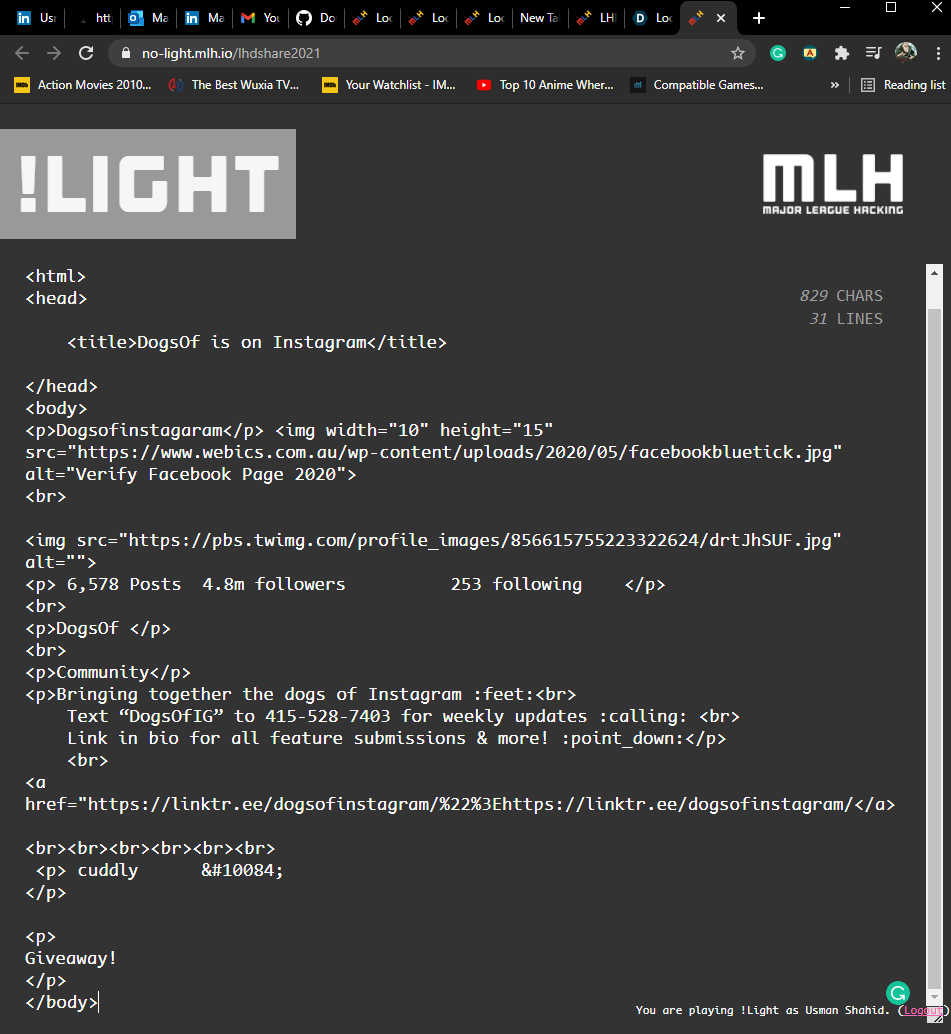Image resolution: width=951 pixels, height=1034 pixels.
Task: Open the Reading list
Action: tap(904, 85)
